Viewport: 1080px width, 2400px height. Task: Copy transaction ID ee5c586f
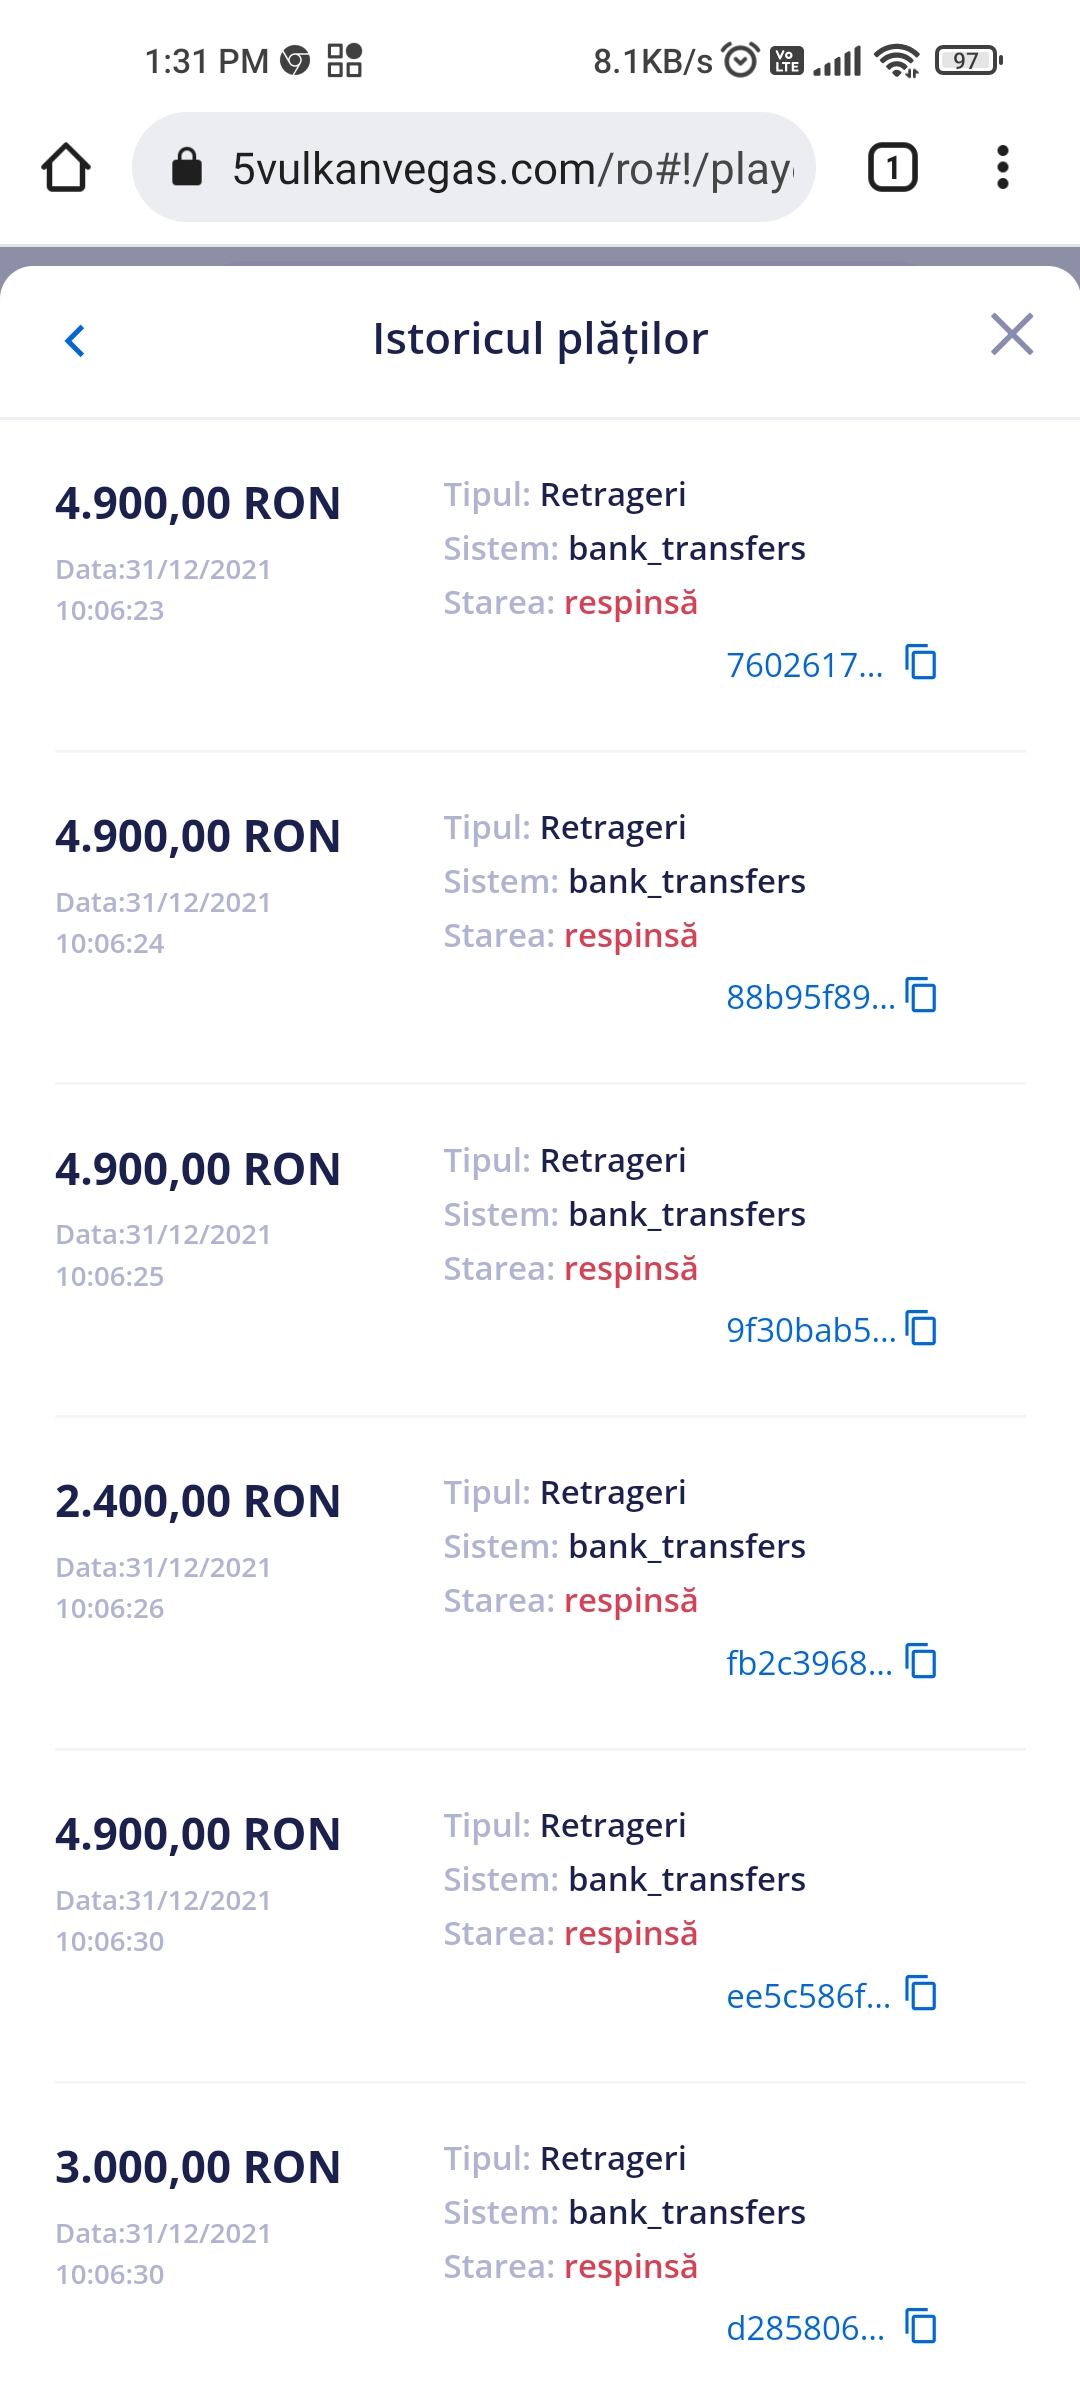point(921,1994)
